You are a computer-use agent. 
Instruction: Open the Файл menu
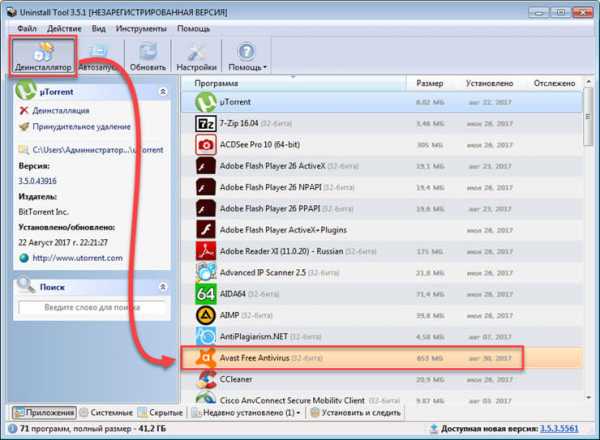[x=26, y=27]
